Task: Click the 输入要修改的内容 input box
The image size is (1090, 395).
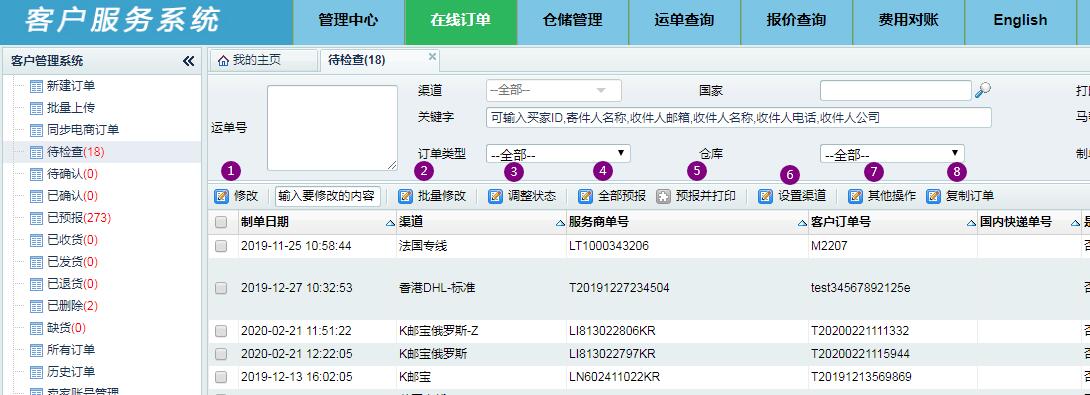Action: pyautogui.click(x=328, y=196)
